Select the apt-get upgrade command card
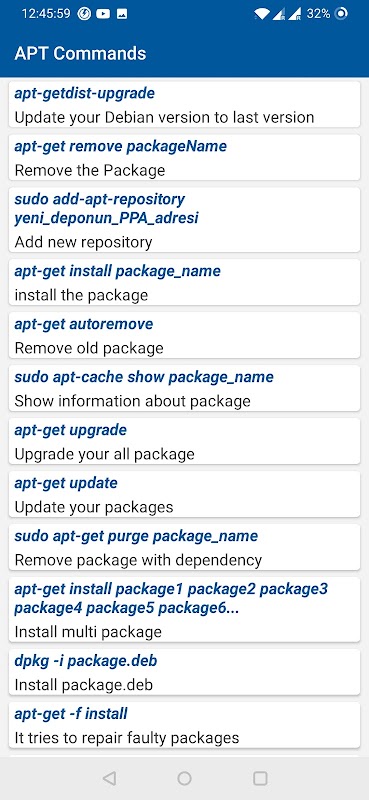The width and height of the screenshot is (369, 800). 184,441
